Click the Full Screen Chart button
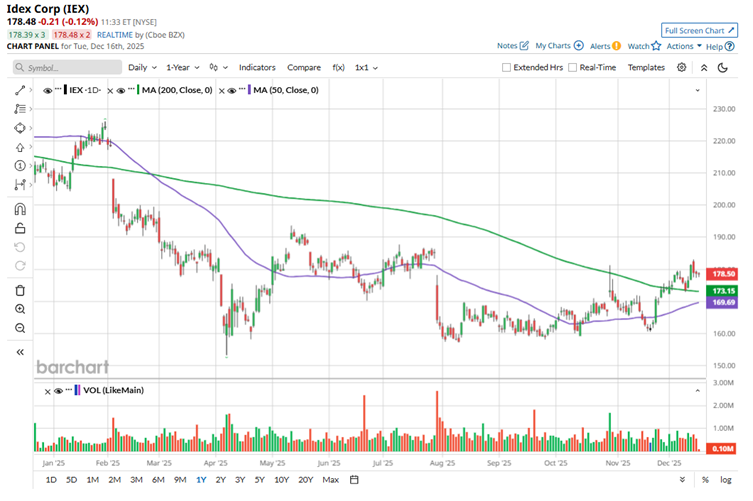Screen dimensions: 753x501 pyautogui.click(x=699, y=31)
